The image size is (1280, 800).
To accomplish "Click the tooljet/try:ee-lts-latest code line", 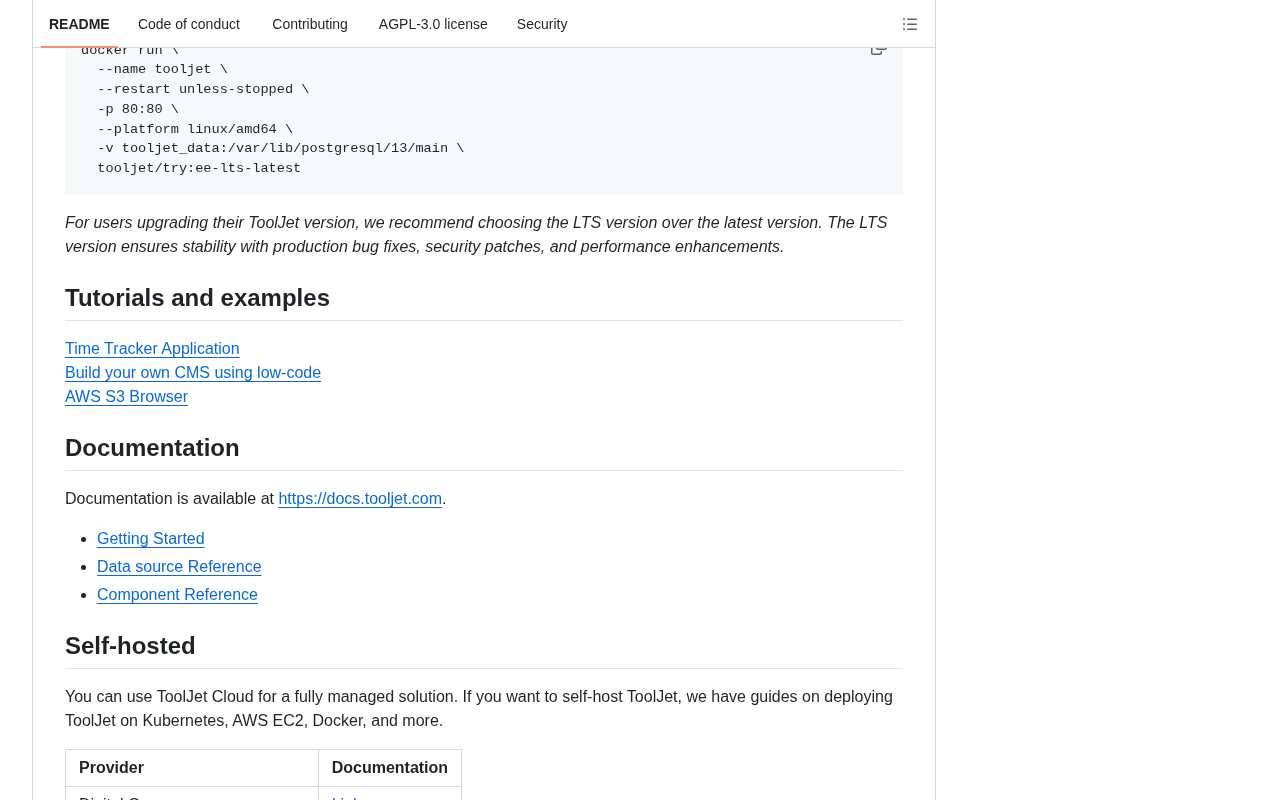I will 199,169.
